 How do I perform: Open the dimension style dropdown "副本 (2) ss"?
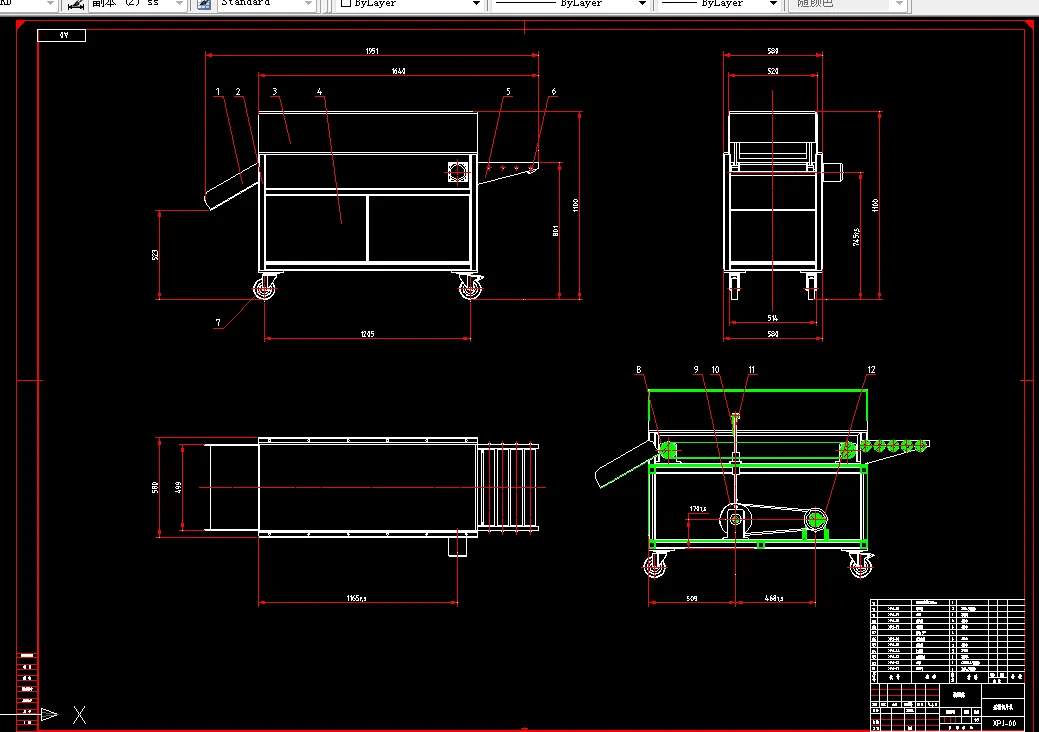tap(138, 4)
